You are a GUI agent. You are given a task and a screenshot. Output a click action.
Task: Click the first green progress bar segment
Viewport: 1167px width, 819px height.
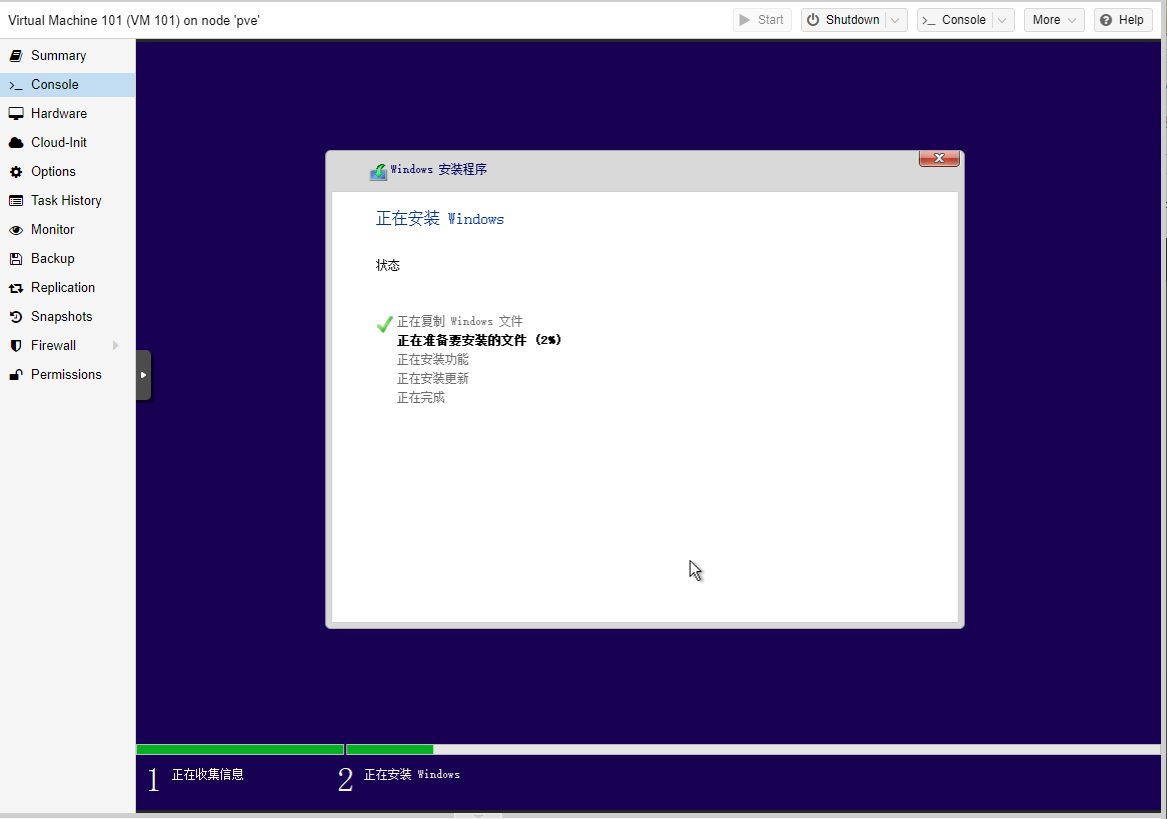(240, 750)
